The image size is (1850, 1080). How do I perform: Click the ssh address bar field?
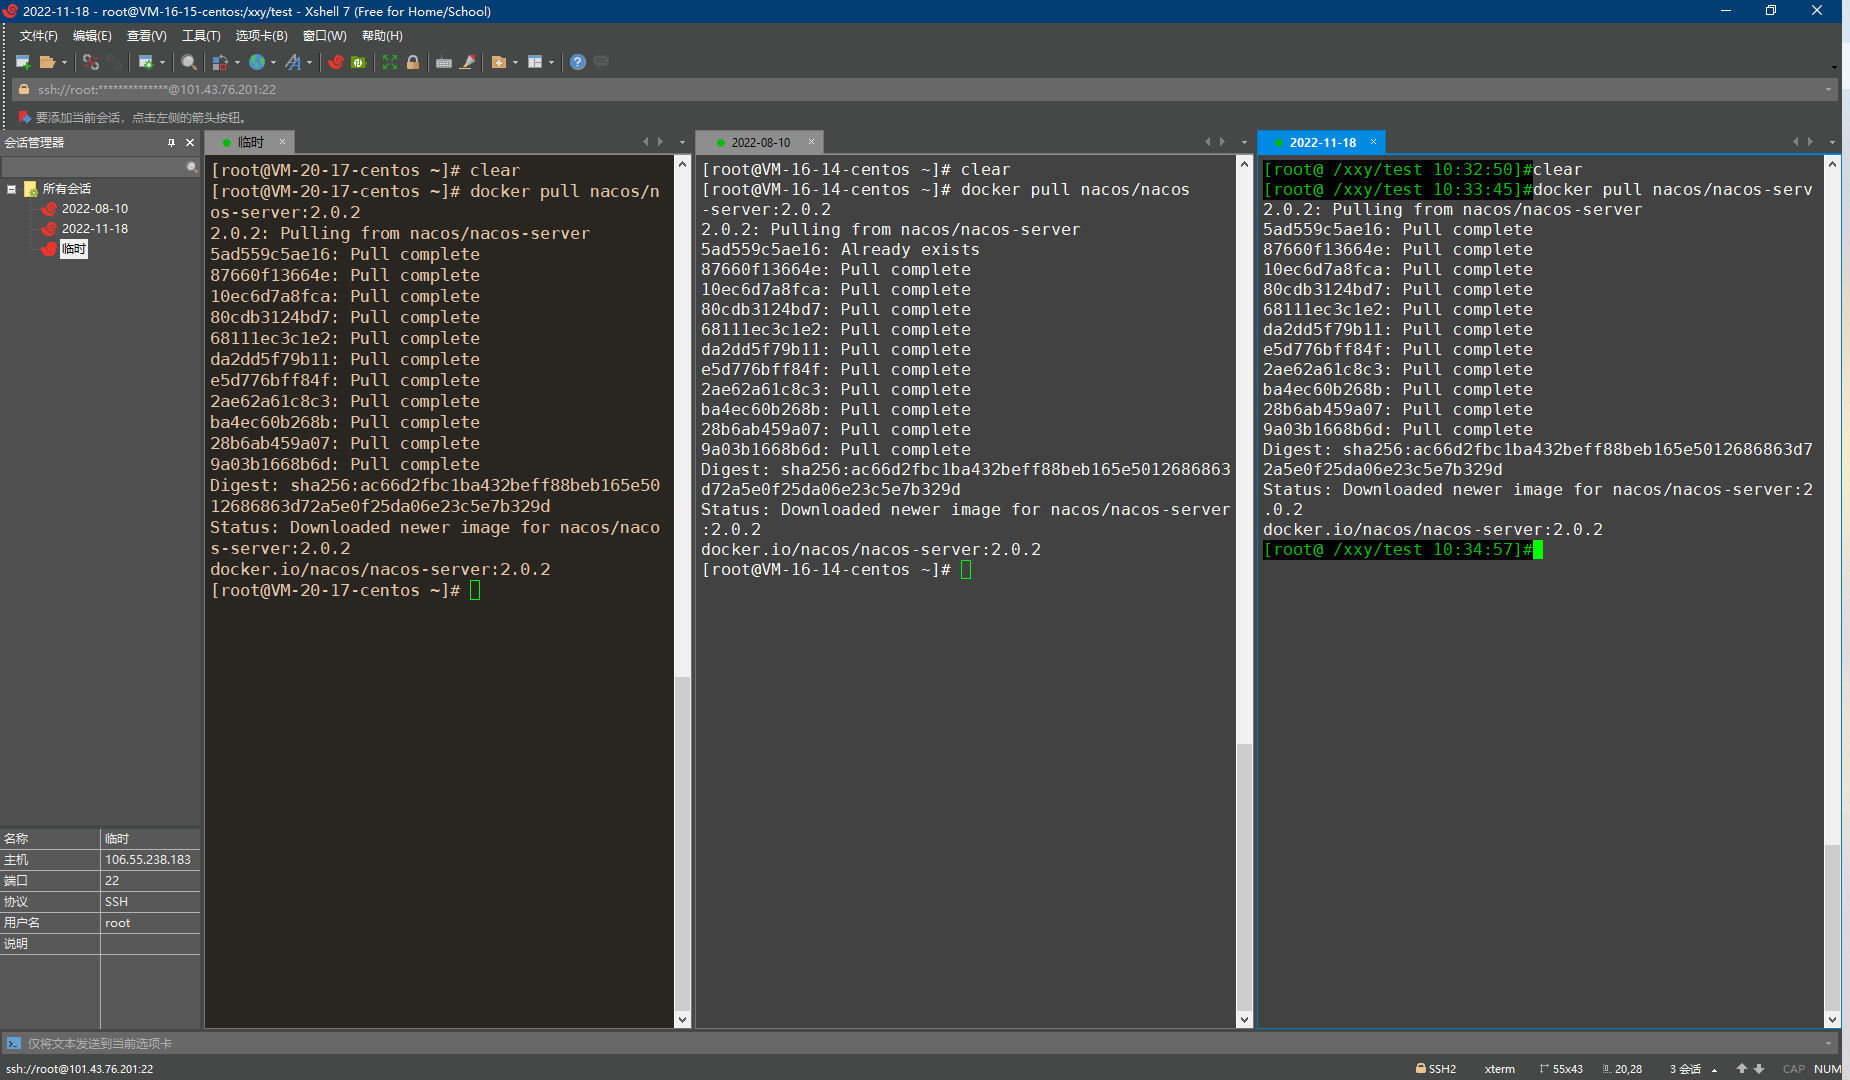click(925, 89)
